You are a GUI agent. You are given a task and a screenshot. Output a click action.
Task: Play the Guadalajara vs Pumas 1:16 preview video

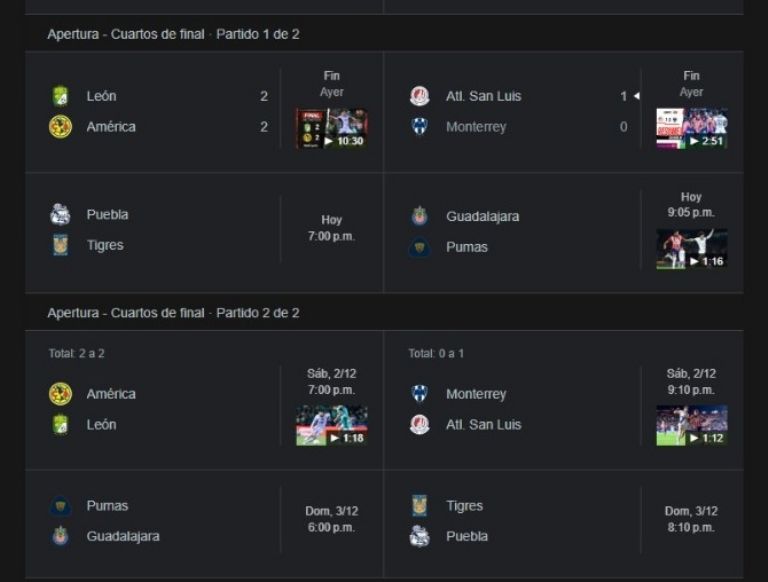(x=692, y=249)
